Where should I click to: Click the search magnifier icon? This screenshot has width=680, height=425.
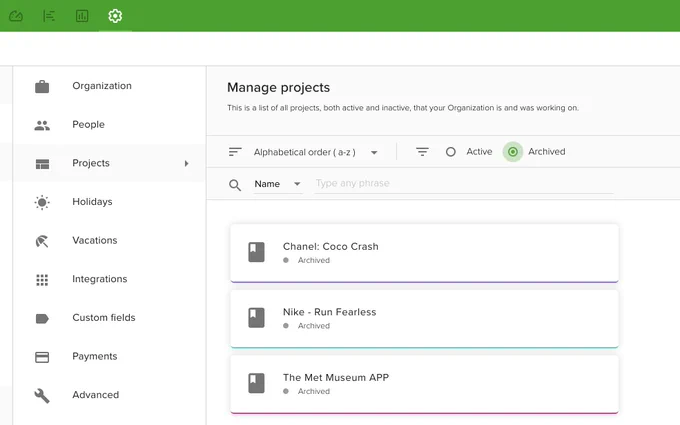(x=235, y=185)
